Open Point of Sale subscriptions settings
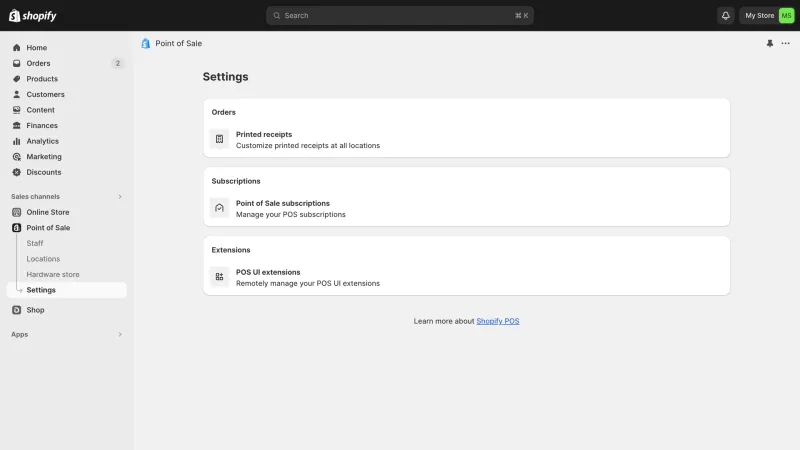800x450 pixels. [x=466, y=208]
